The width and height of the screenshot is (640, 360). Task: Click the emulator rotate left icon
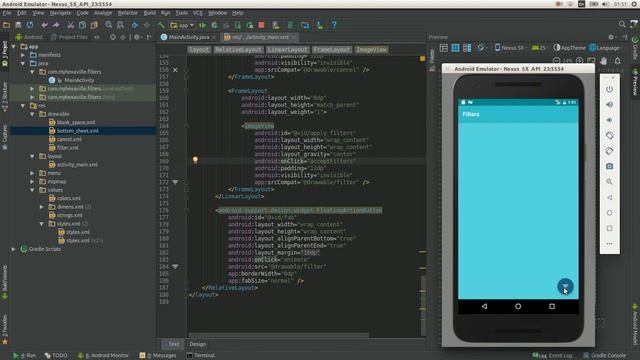coord(609,136)
